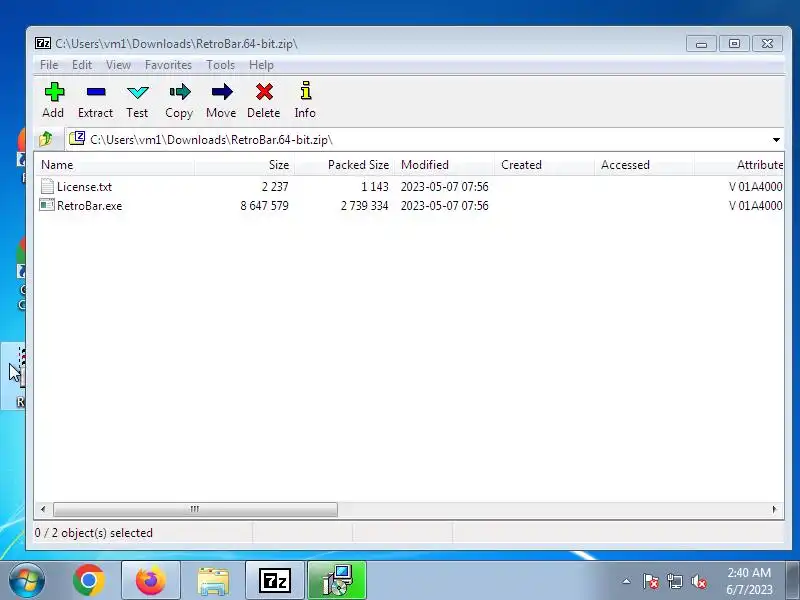Click the 2 237 size value
The height and width of the screenshot is (600, 800).
275,187
